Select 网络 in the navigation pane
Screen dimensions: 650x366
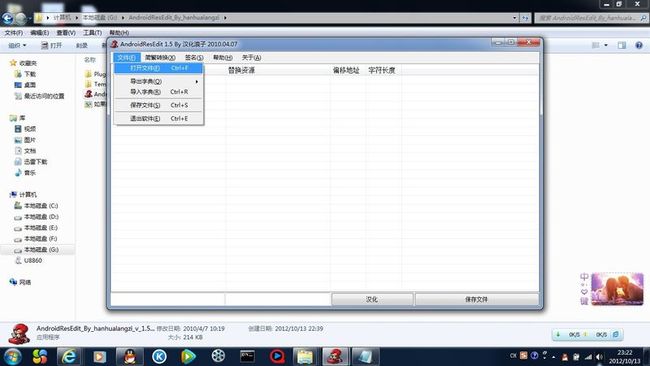click(25, 282)
